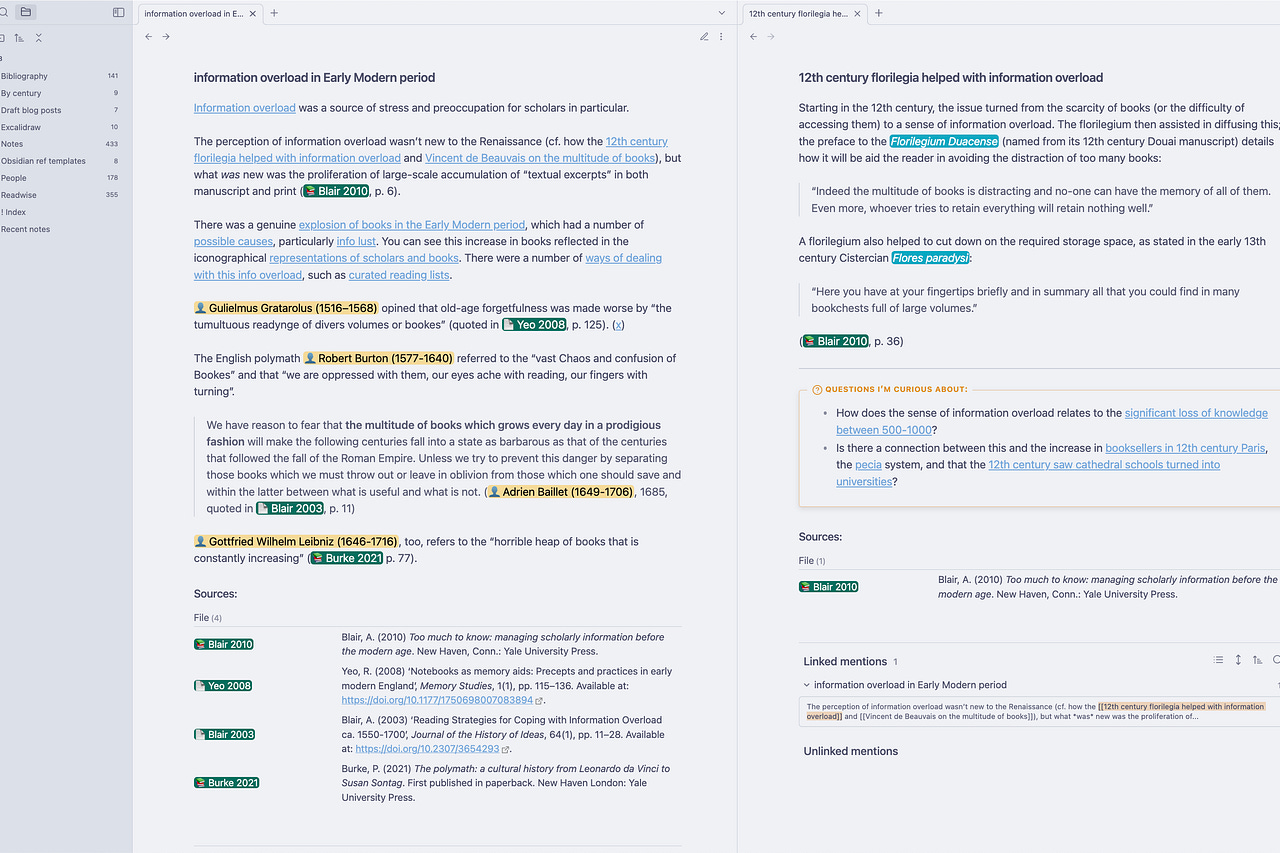The height and width of the screenshot is (853, 1280).
Task: Add new tab in the left pane
Action: tap(274, 13)
